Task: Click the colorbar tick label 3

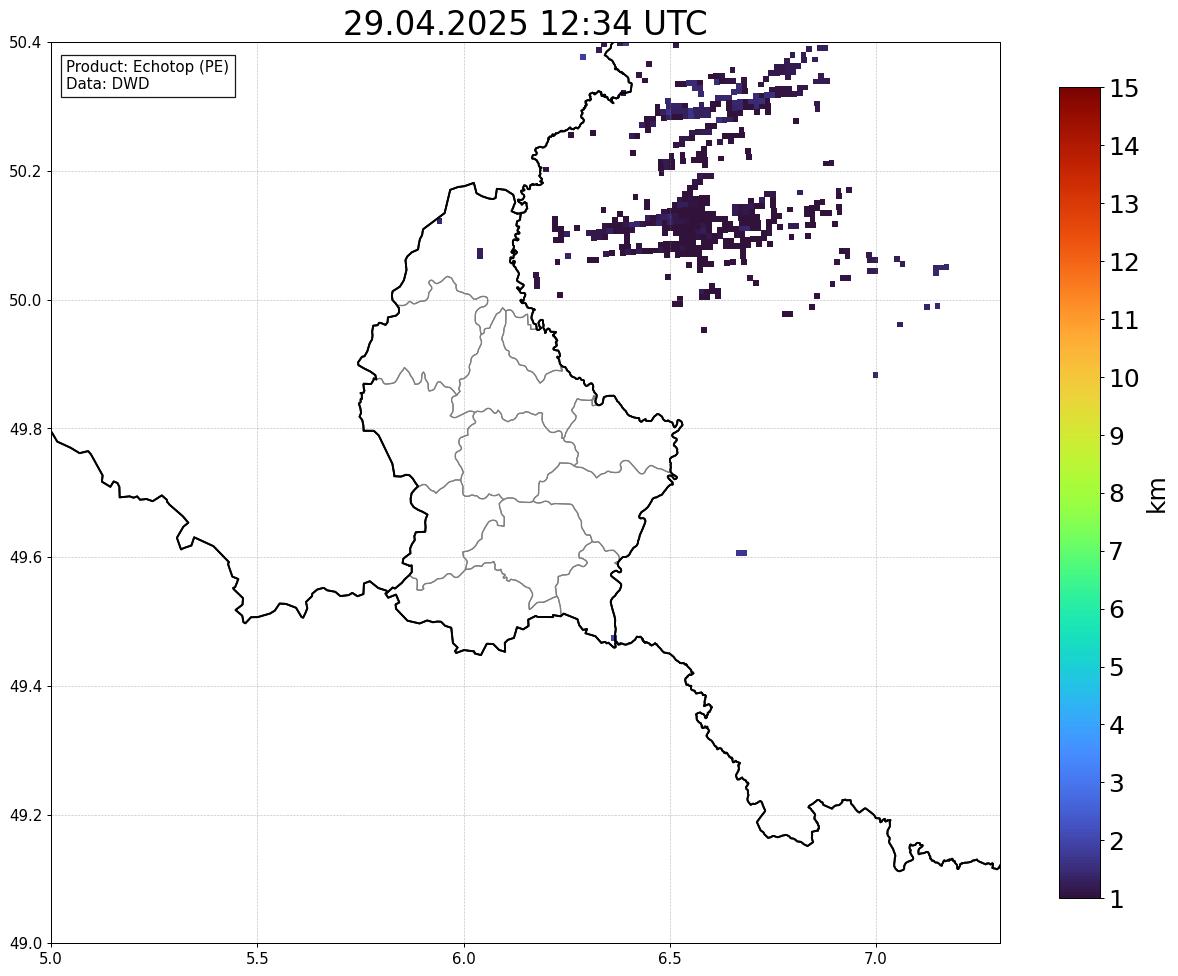Action: (1117, 783)
